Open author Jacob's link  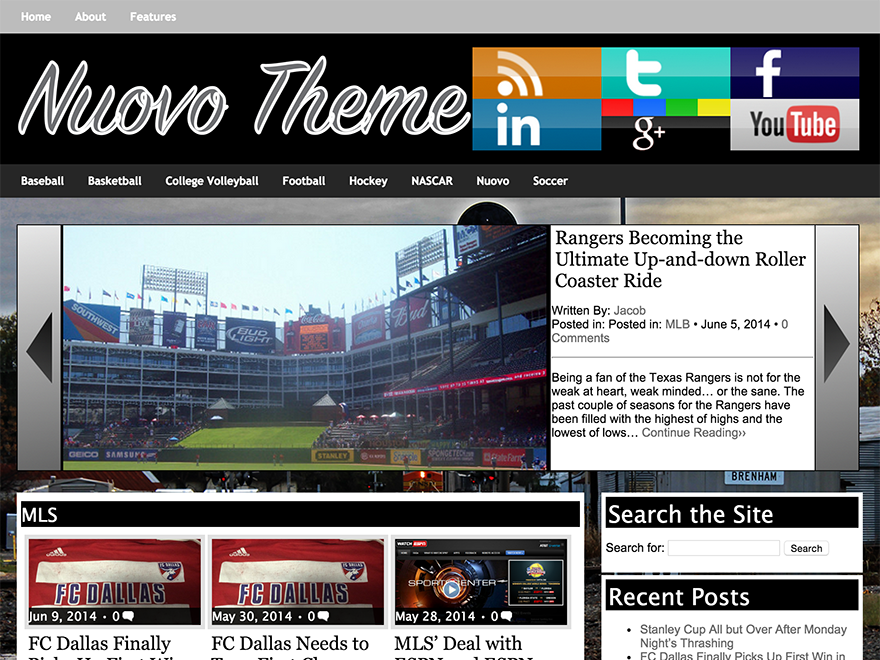(x=629, y=310)
